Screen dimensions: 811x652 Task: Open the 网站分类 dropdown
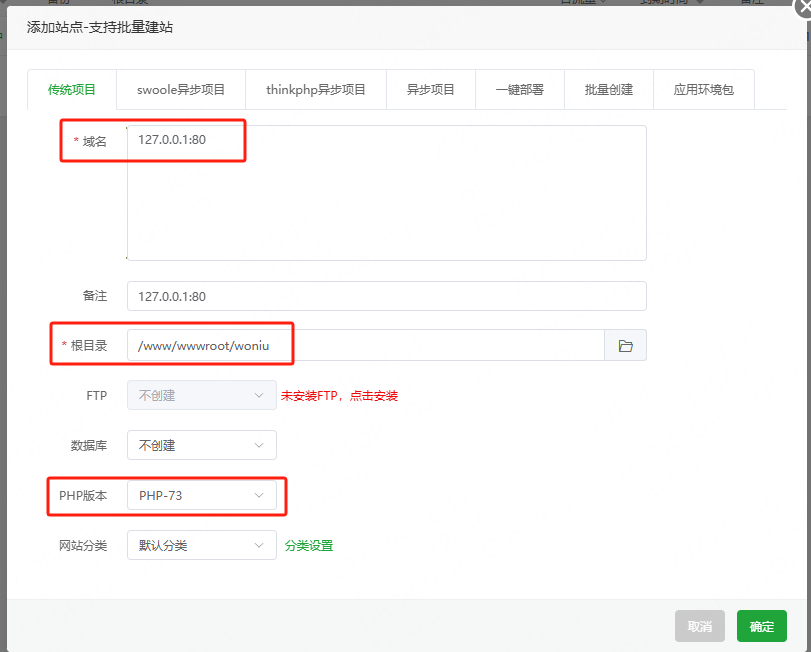201,545
